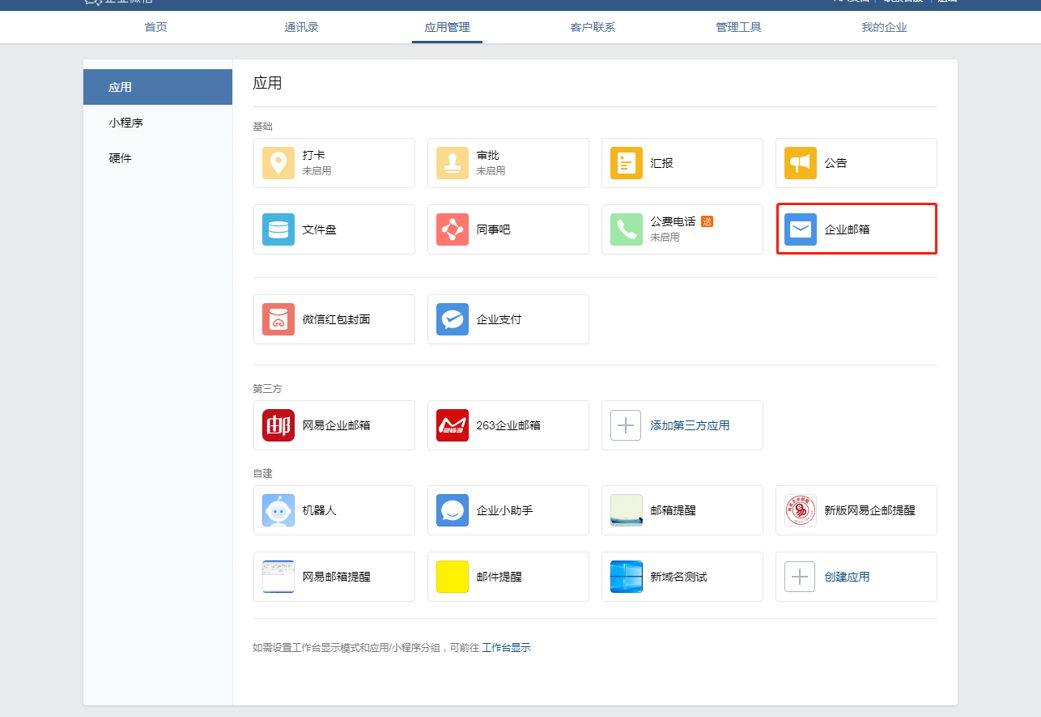This screenshot has width=1041, height=717.
Task: Open the 打卡 app icon
Action: (x=278, y=163)
